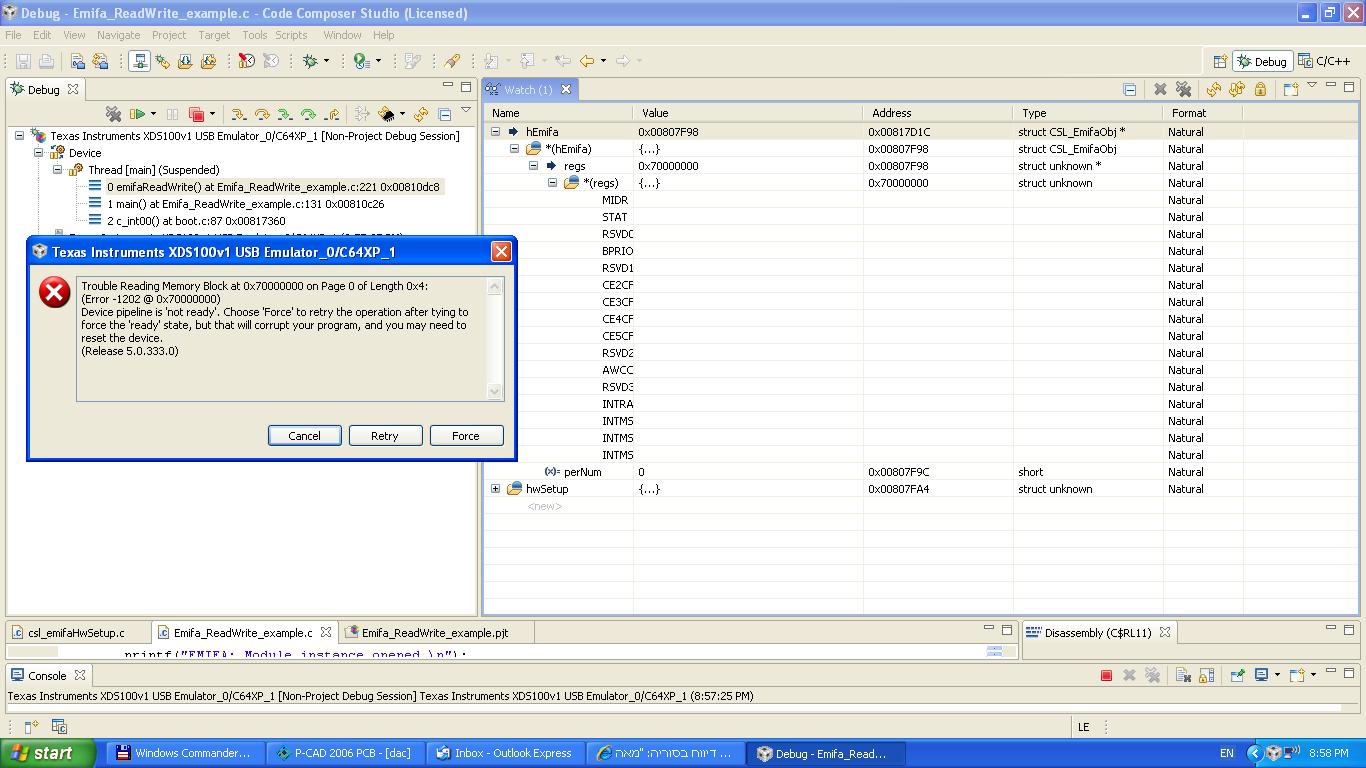This screenshot has height=768, width=1366.
Task: Click the Remove All Watches double-X icon
Action: 1184,89
